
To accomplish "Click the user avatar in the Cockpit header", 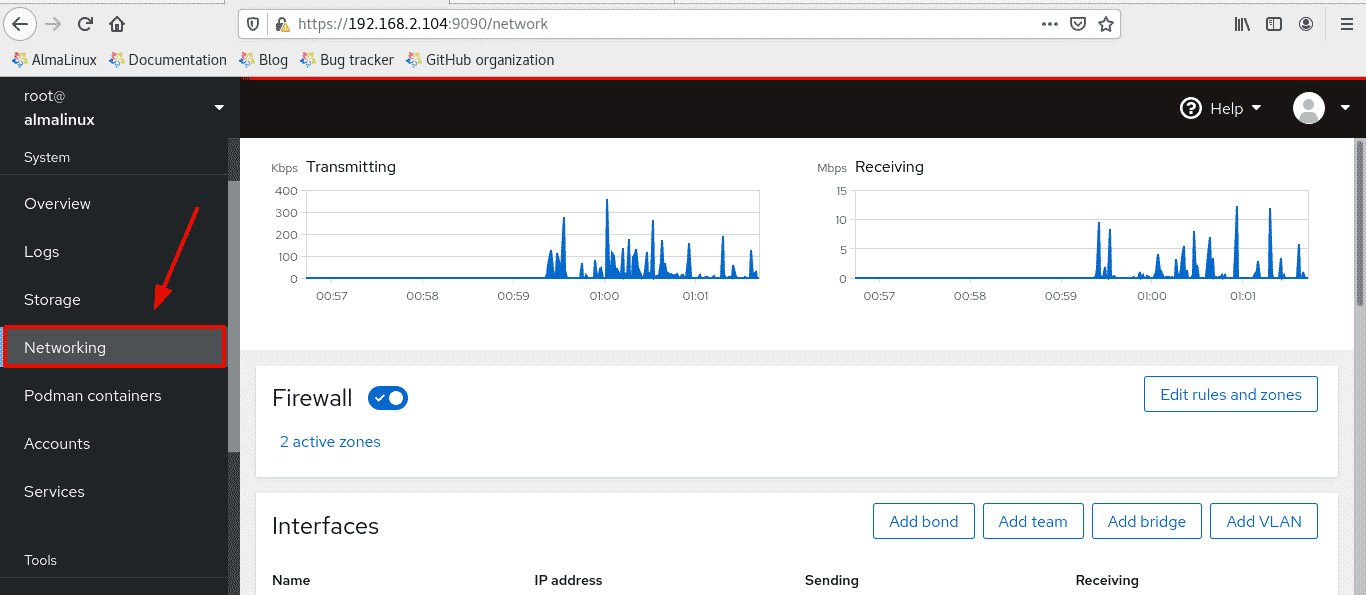I will click(1309, 108).
